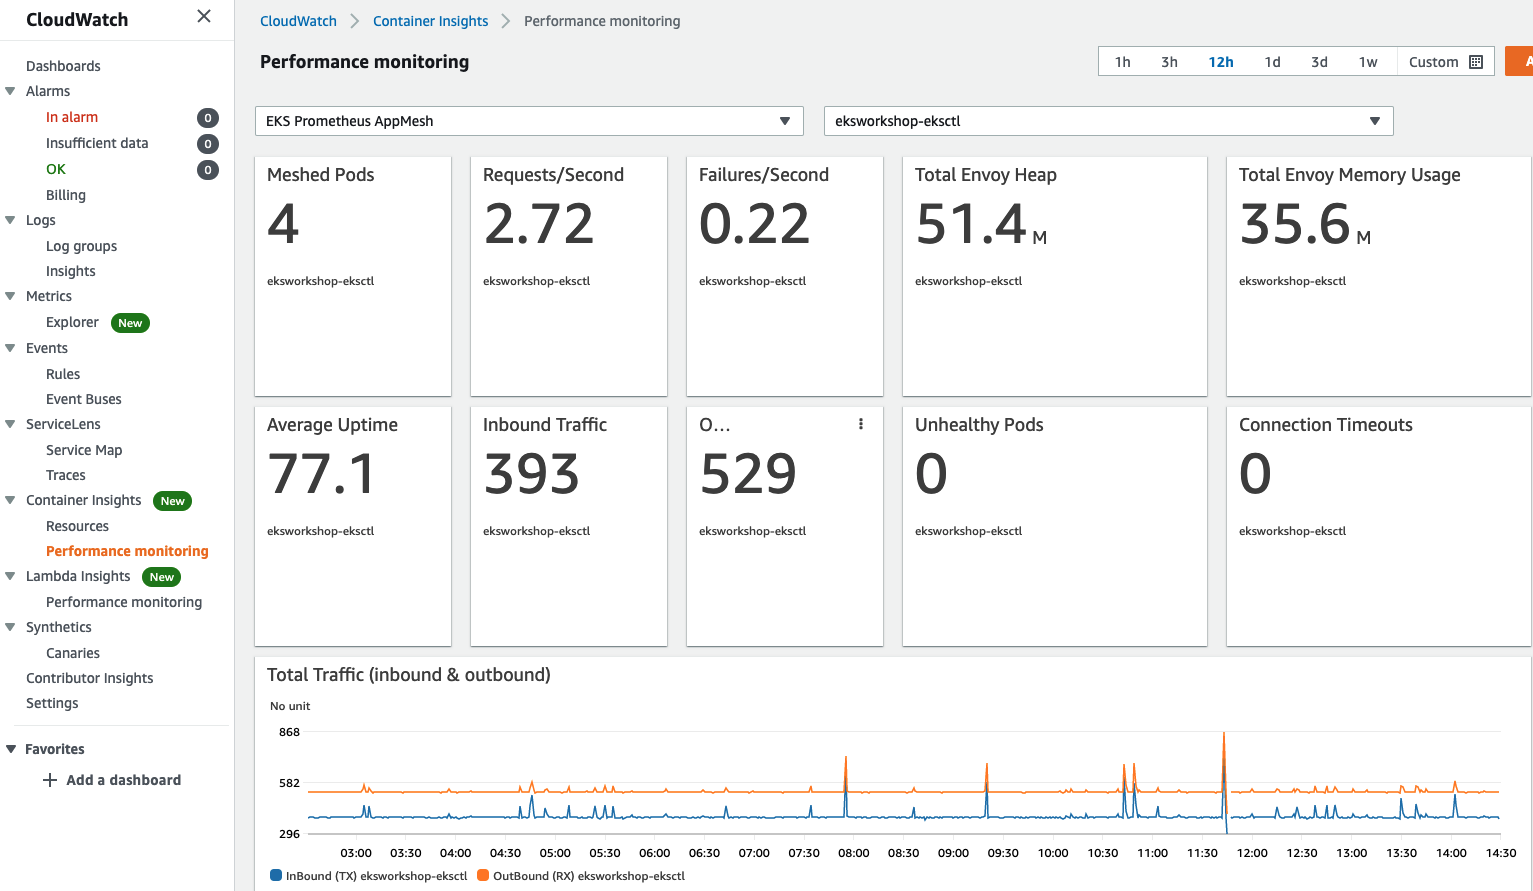Open Contributor Insights

90,678
